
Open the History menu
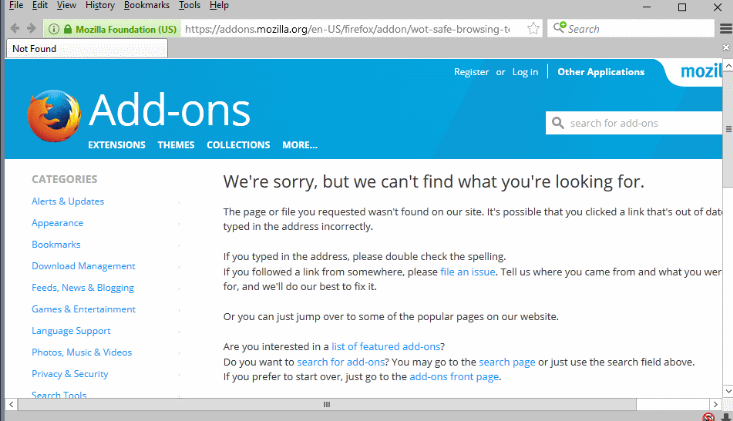[100, 5]
